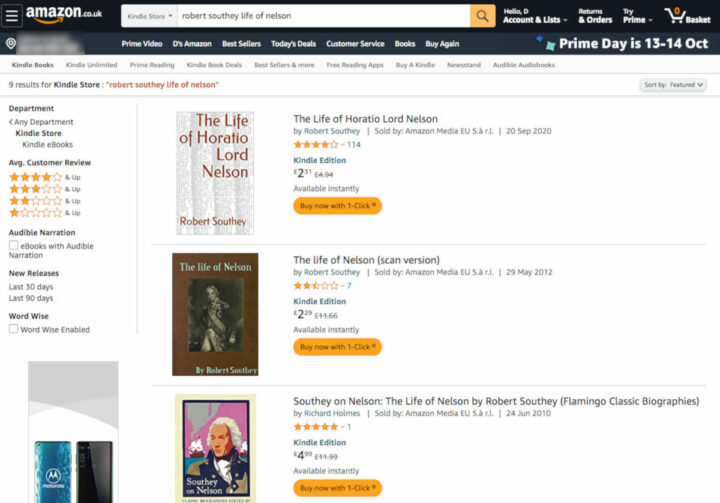Click the orange search magnifier button

click(482, 16)
